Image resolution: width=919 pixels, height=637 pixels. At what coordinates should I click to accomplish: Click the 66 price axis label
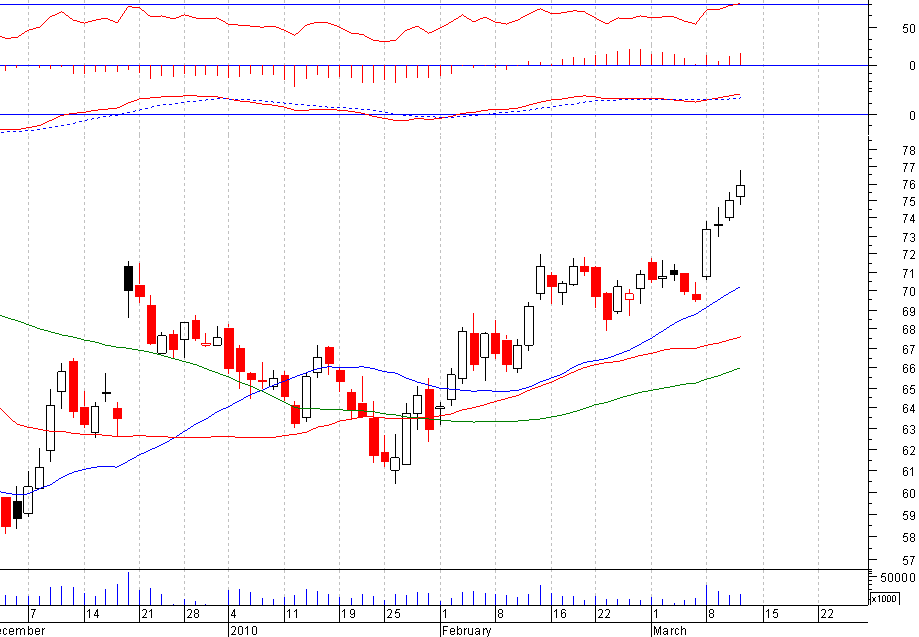tap(908, 369)
